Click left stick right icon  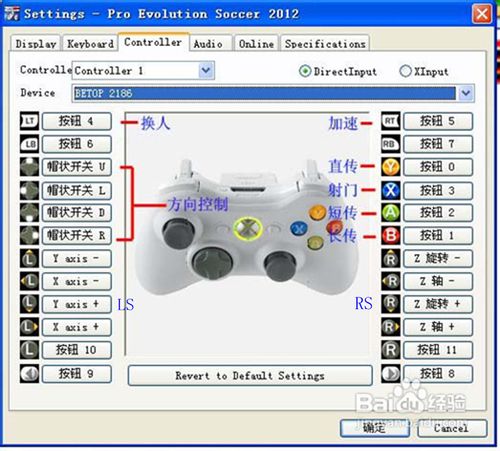click(x=29, y=327)
